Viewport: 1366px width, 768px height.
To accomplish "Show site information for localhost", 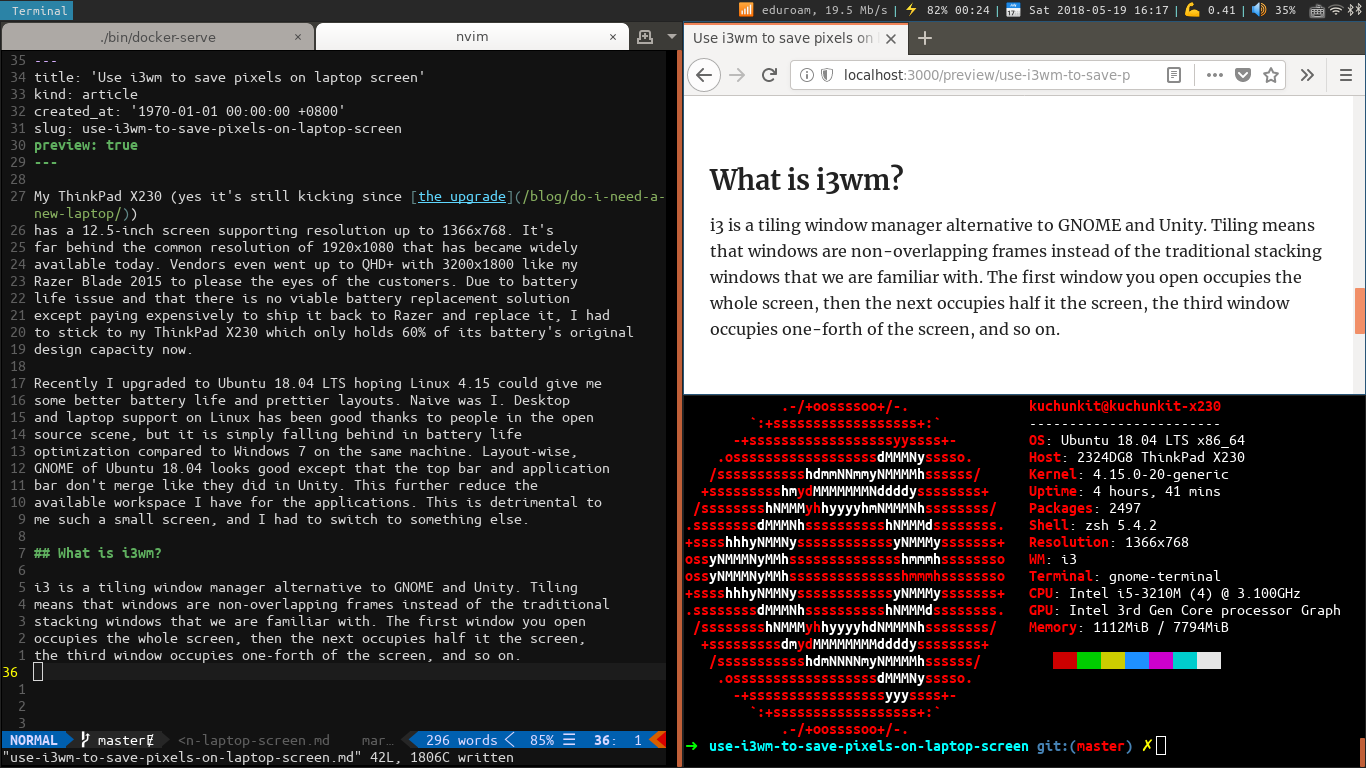I will pos(807,75).
